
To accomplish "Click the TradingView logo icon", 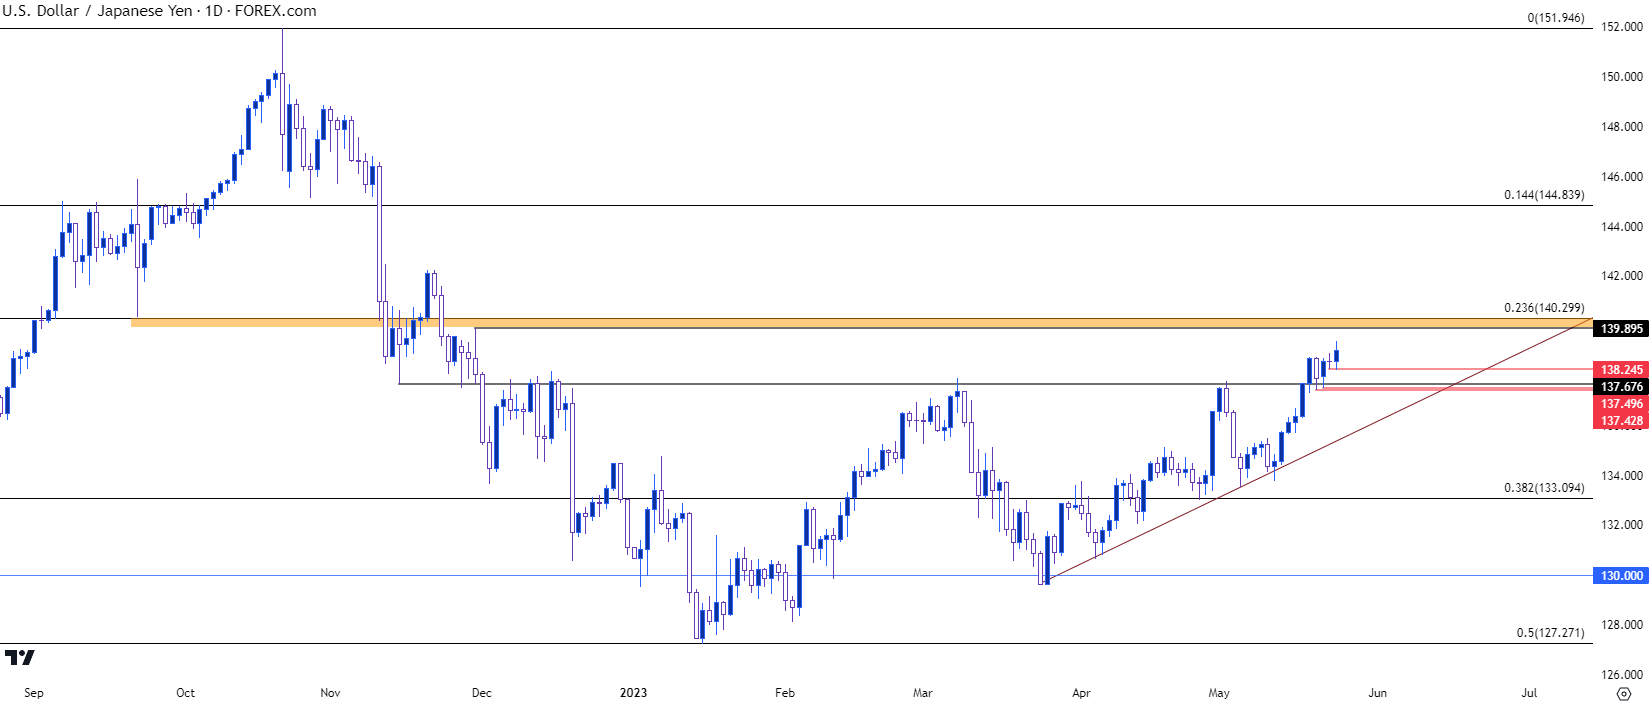I will click(20, 657).
